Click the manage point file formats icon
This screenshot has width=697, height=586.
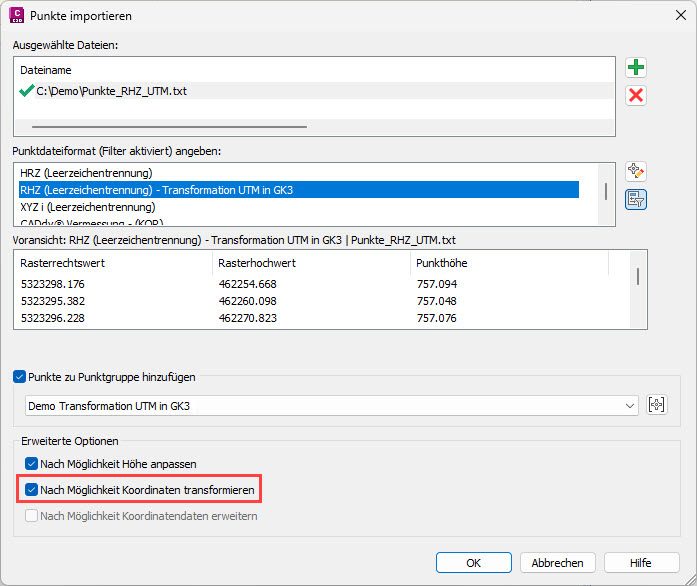tap(635, 172)
